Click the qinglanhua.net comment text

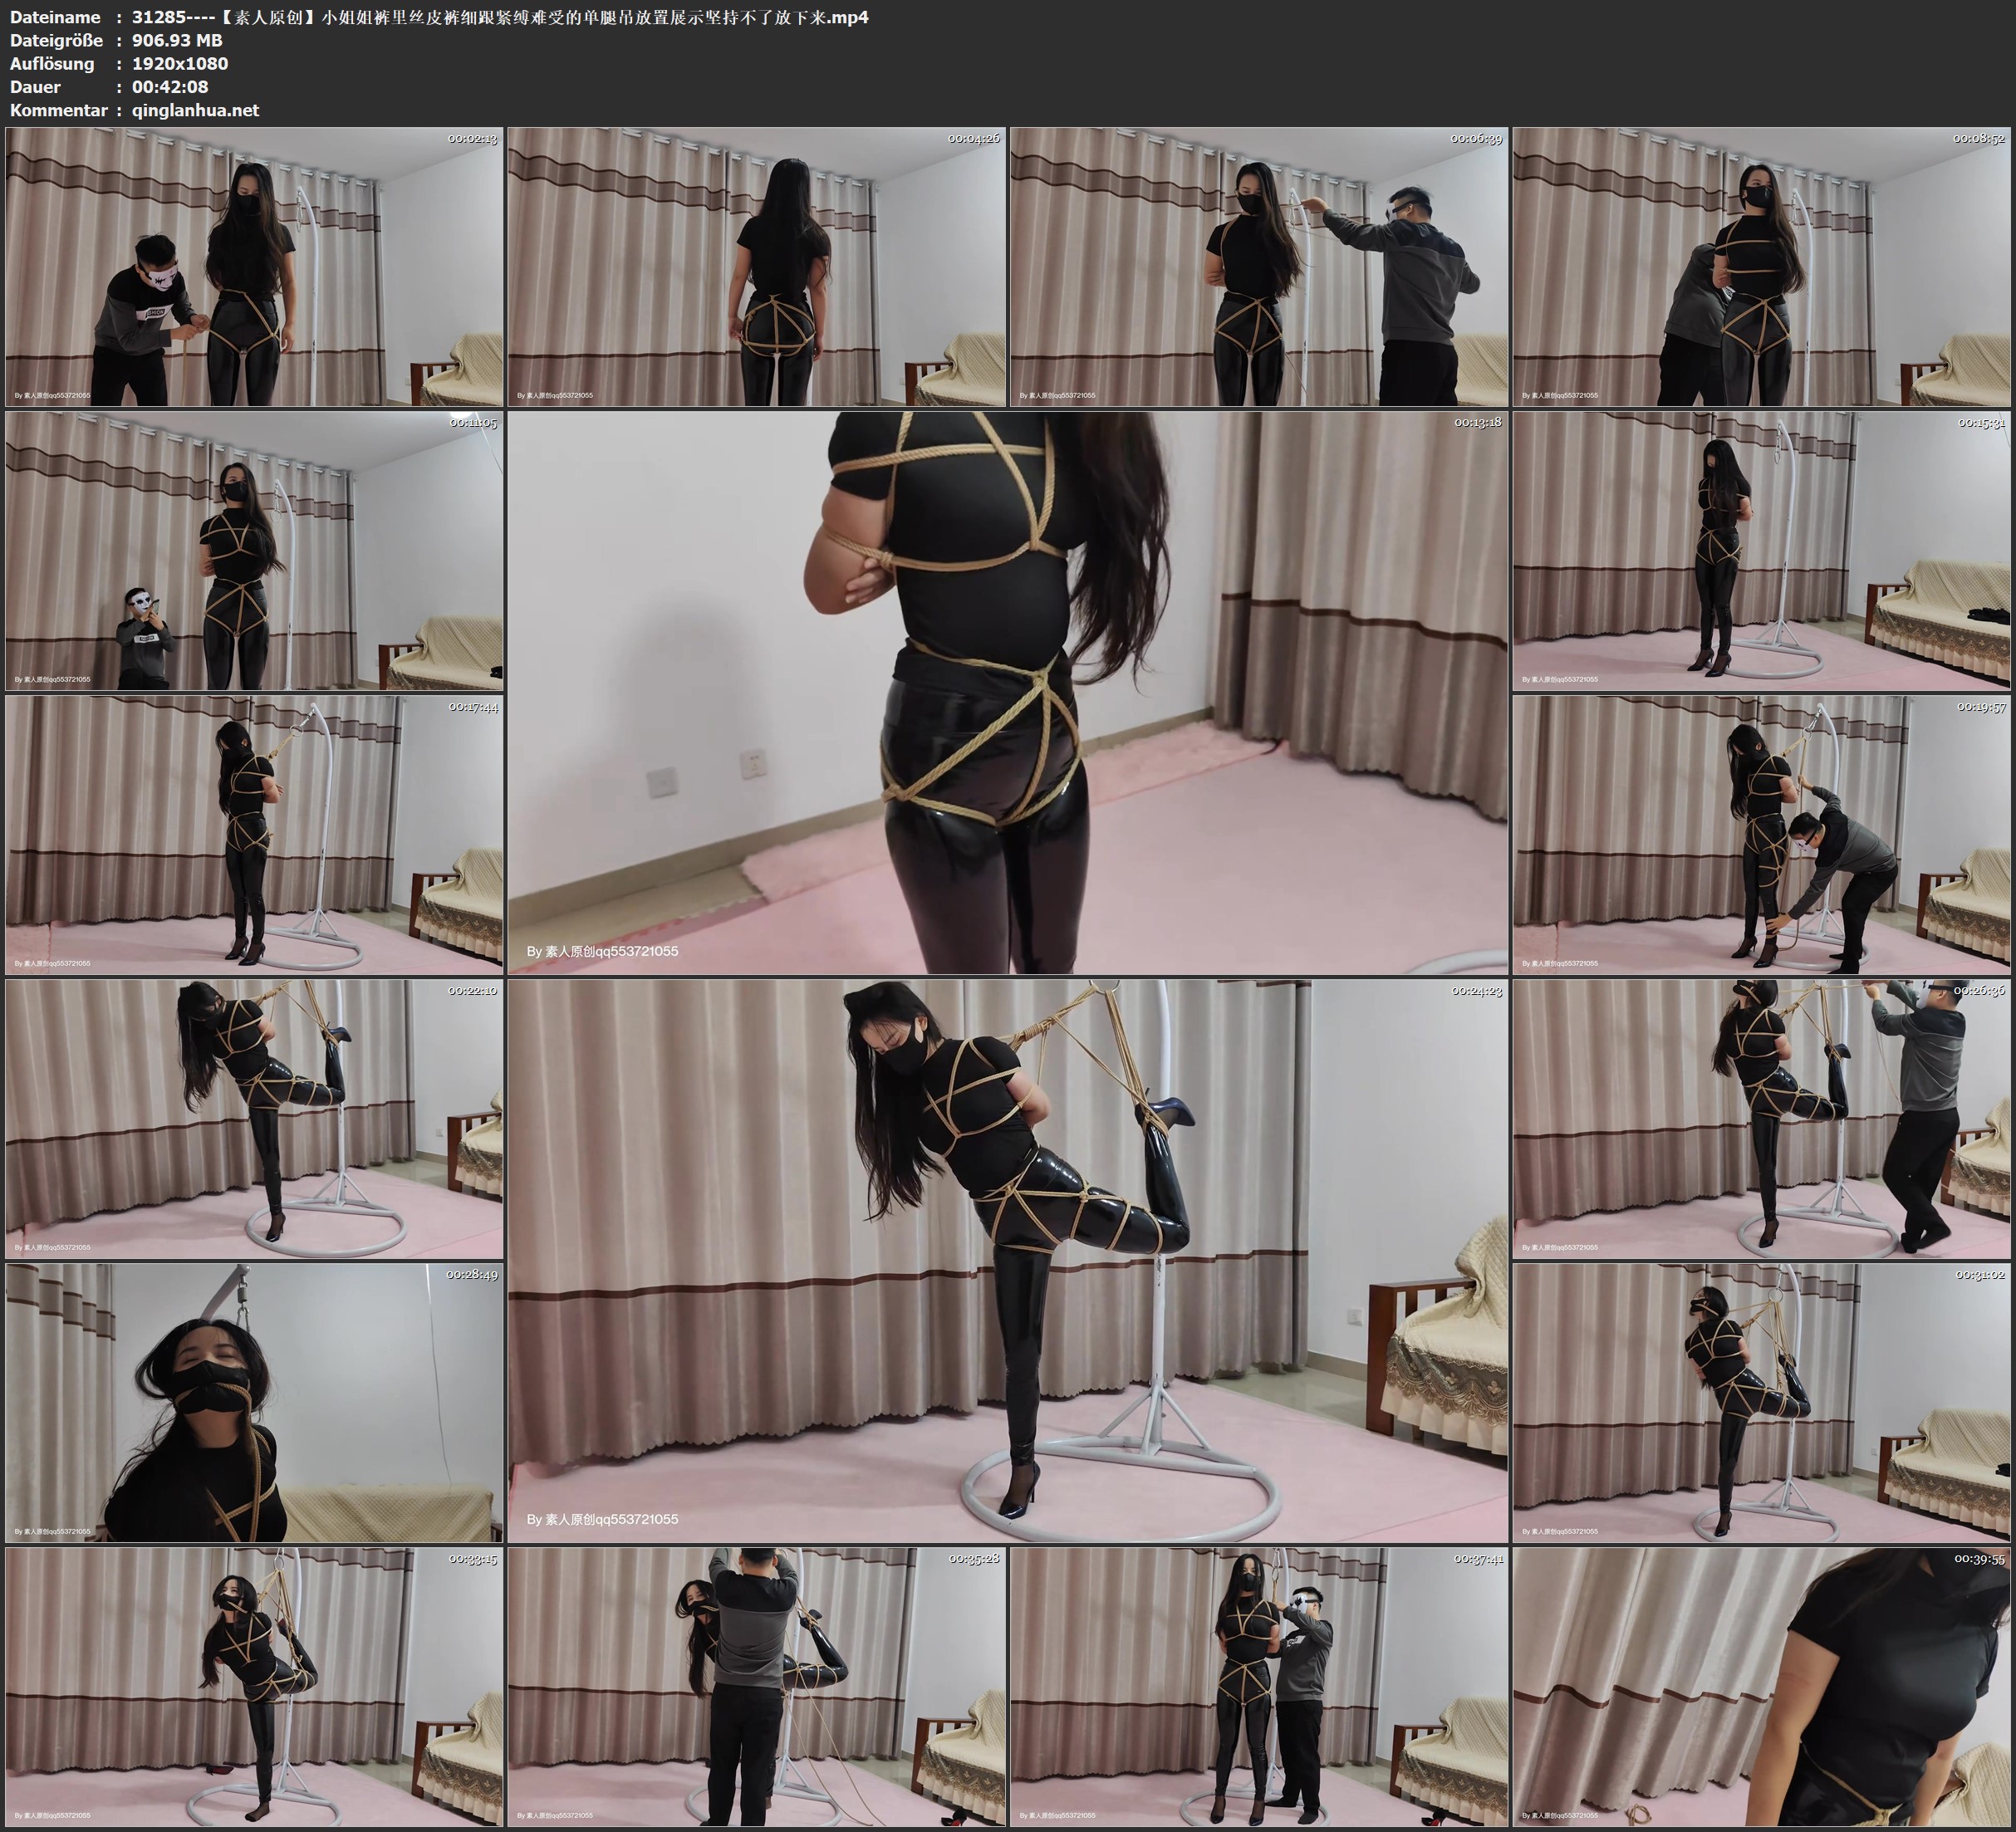(195, 110)
